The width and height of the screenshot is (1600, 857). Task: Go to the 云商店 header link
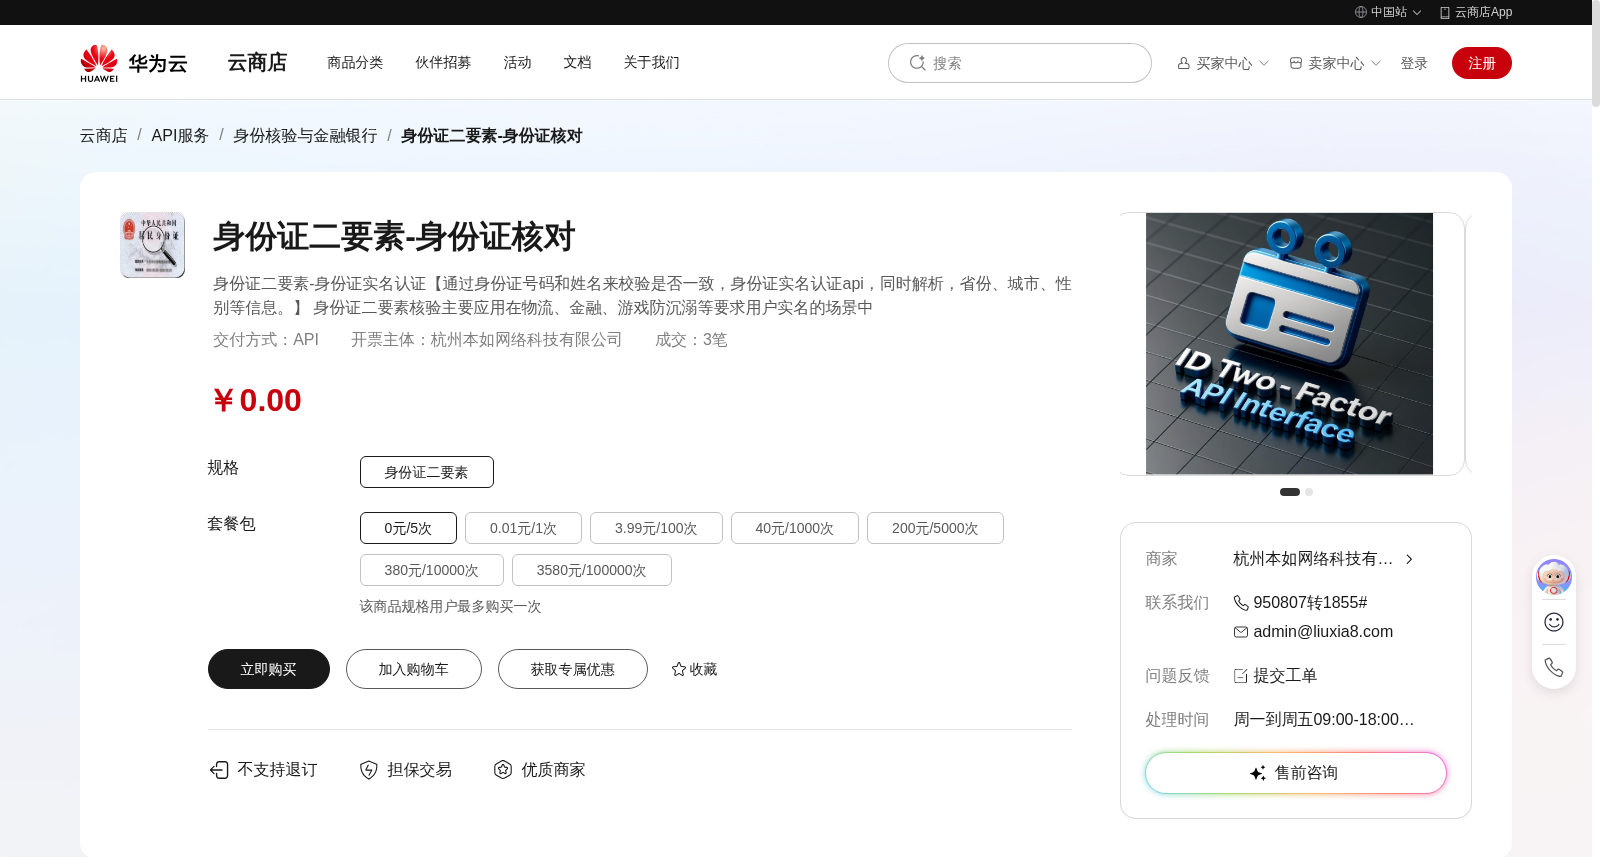[x=257, y=63]
